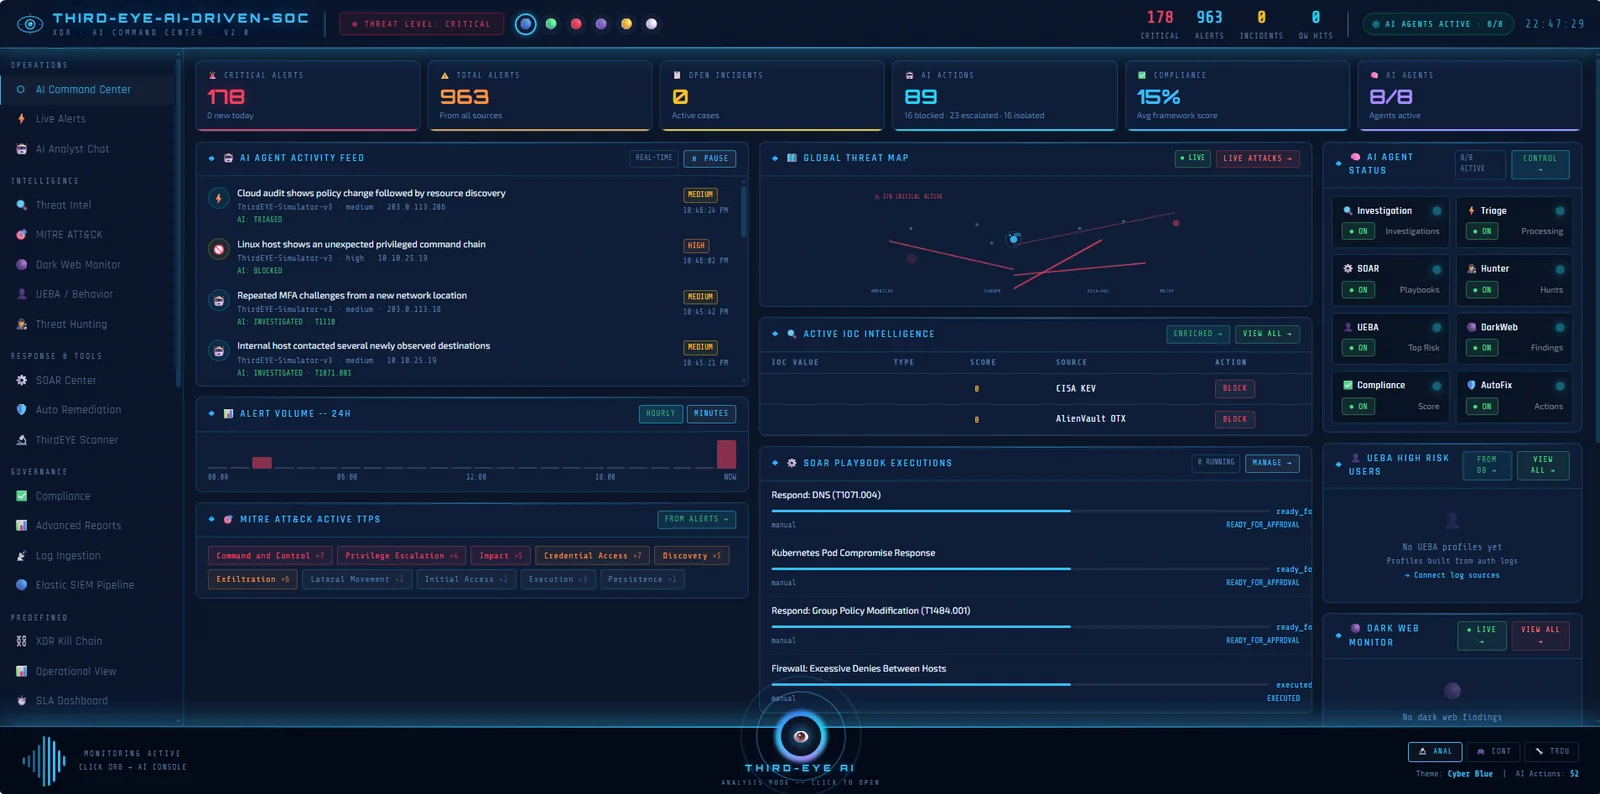Open Dark Web Monitor in sidebar
The image size is (1600, 794).
tap(78, 265)
